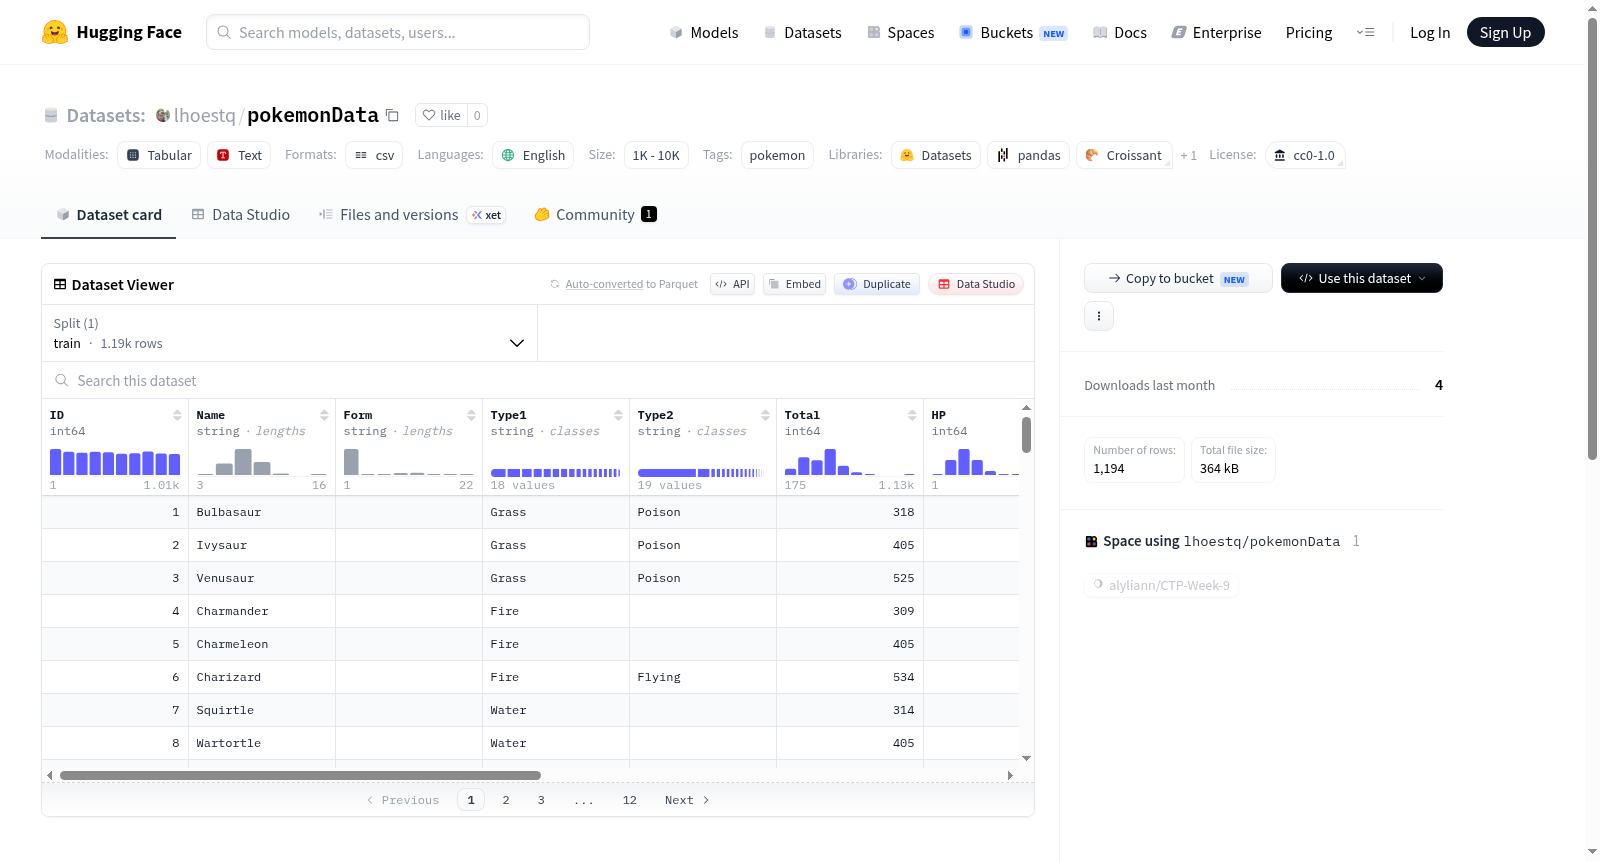Viewport: 1600px width, 861px height.
Task: Toggle sort on Name column
Action: point(324,415)
